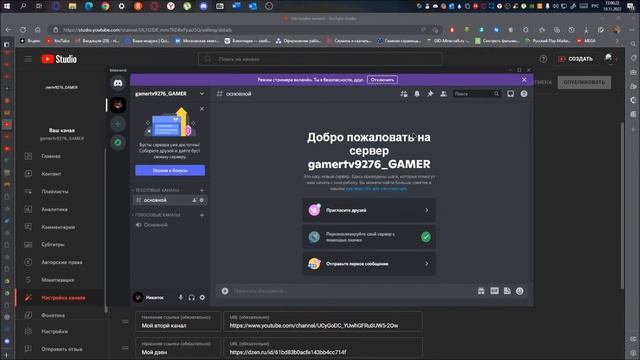
Task: Dismiss the server boost promo card
Action: click(x=202, y=109)
